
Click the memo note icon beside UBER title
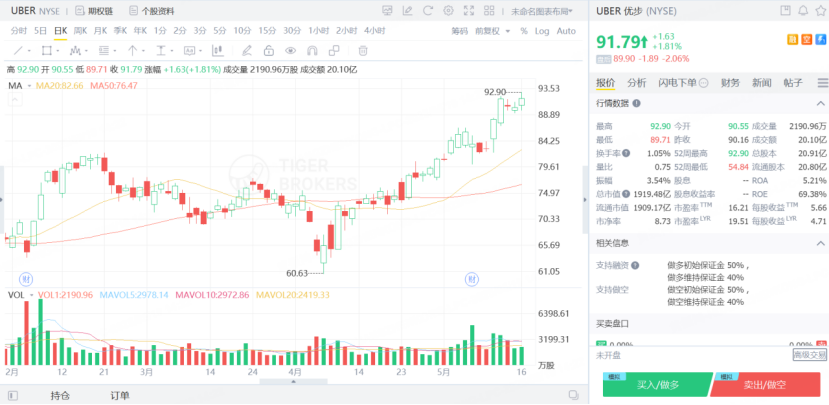(x=785, y=10)
